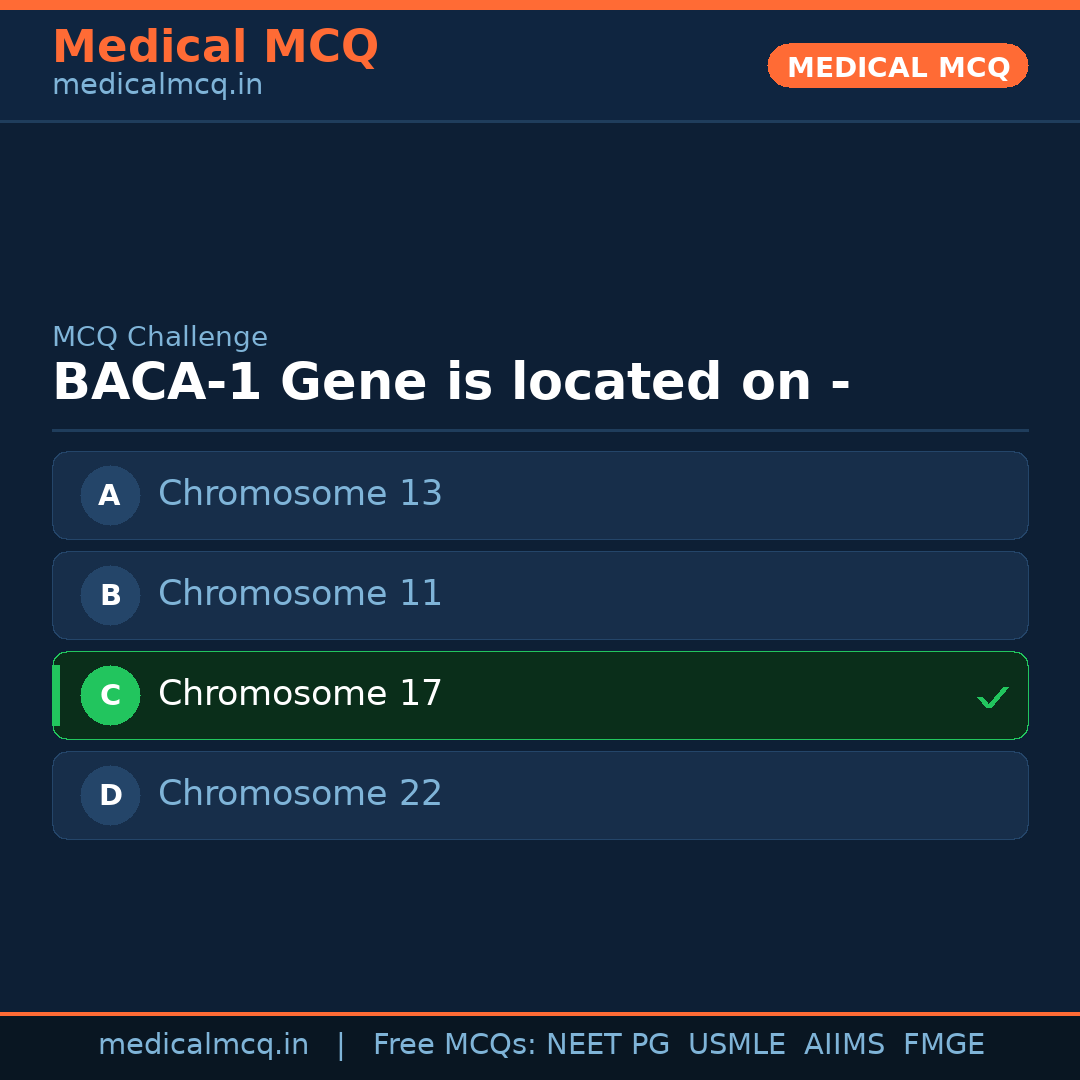This screenshot has width=1080, height=1080.
Task: Click the green bar left of option C
Action: point(56,695)
